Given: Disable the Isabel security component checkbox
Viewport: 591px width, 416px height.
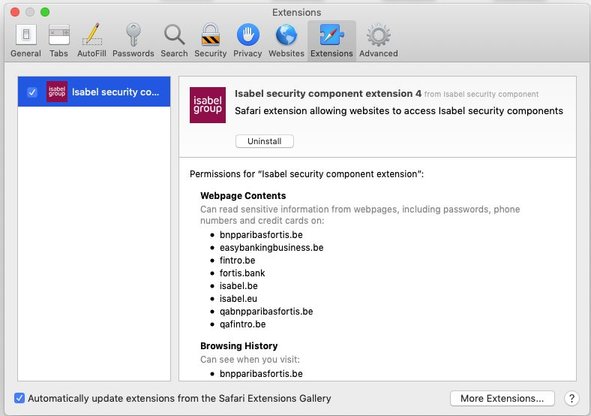Looking at the screenshot, I should 32,92.
